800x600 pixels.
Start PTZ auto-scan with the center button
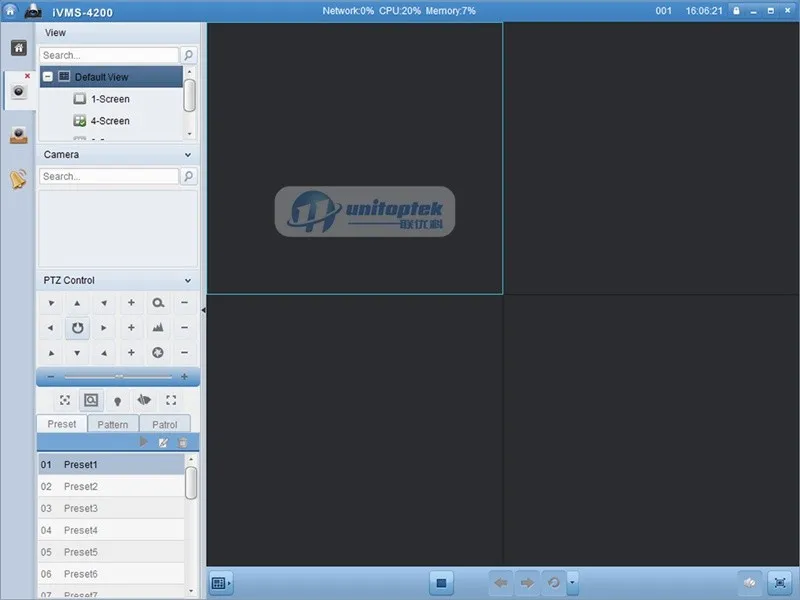pyautogui.click(x=77, y=328)
